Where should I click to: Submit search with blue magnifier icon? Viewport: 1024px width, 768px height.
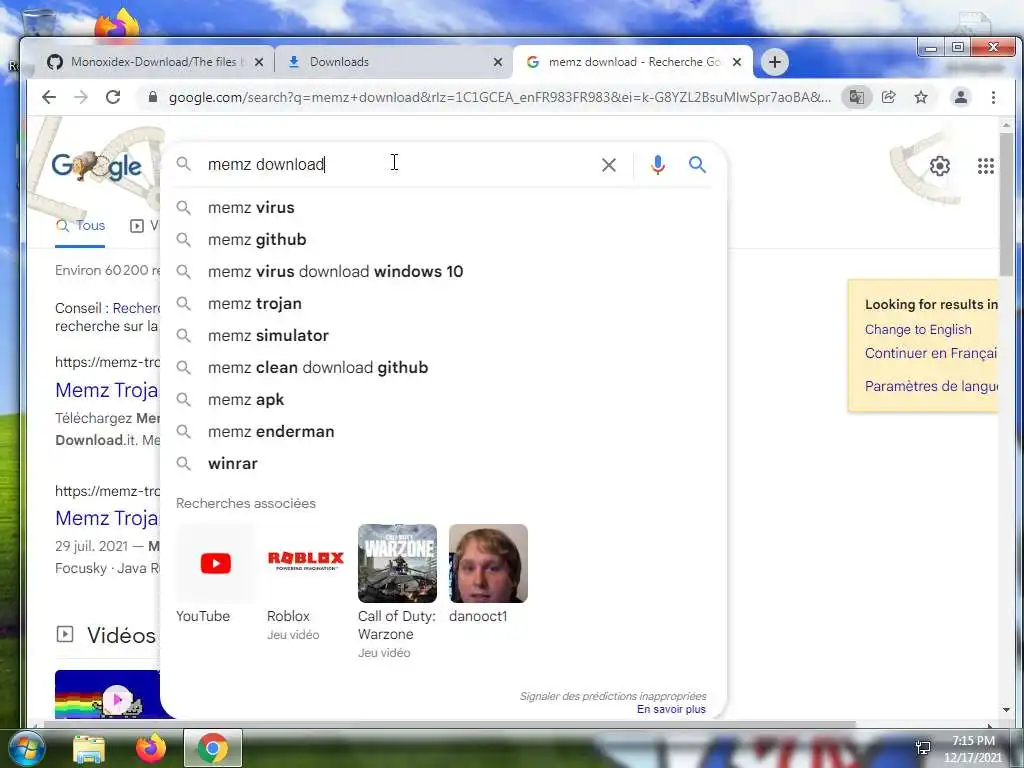(697, 165)
